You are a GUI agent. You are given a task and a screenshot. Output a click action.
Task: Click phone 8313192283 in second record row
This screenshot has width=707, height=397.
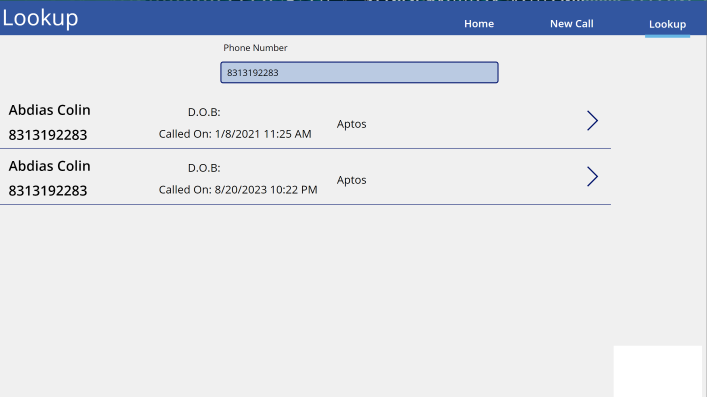pyautogui.click(x=48, y=191)
